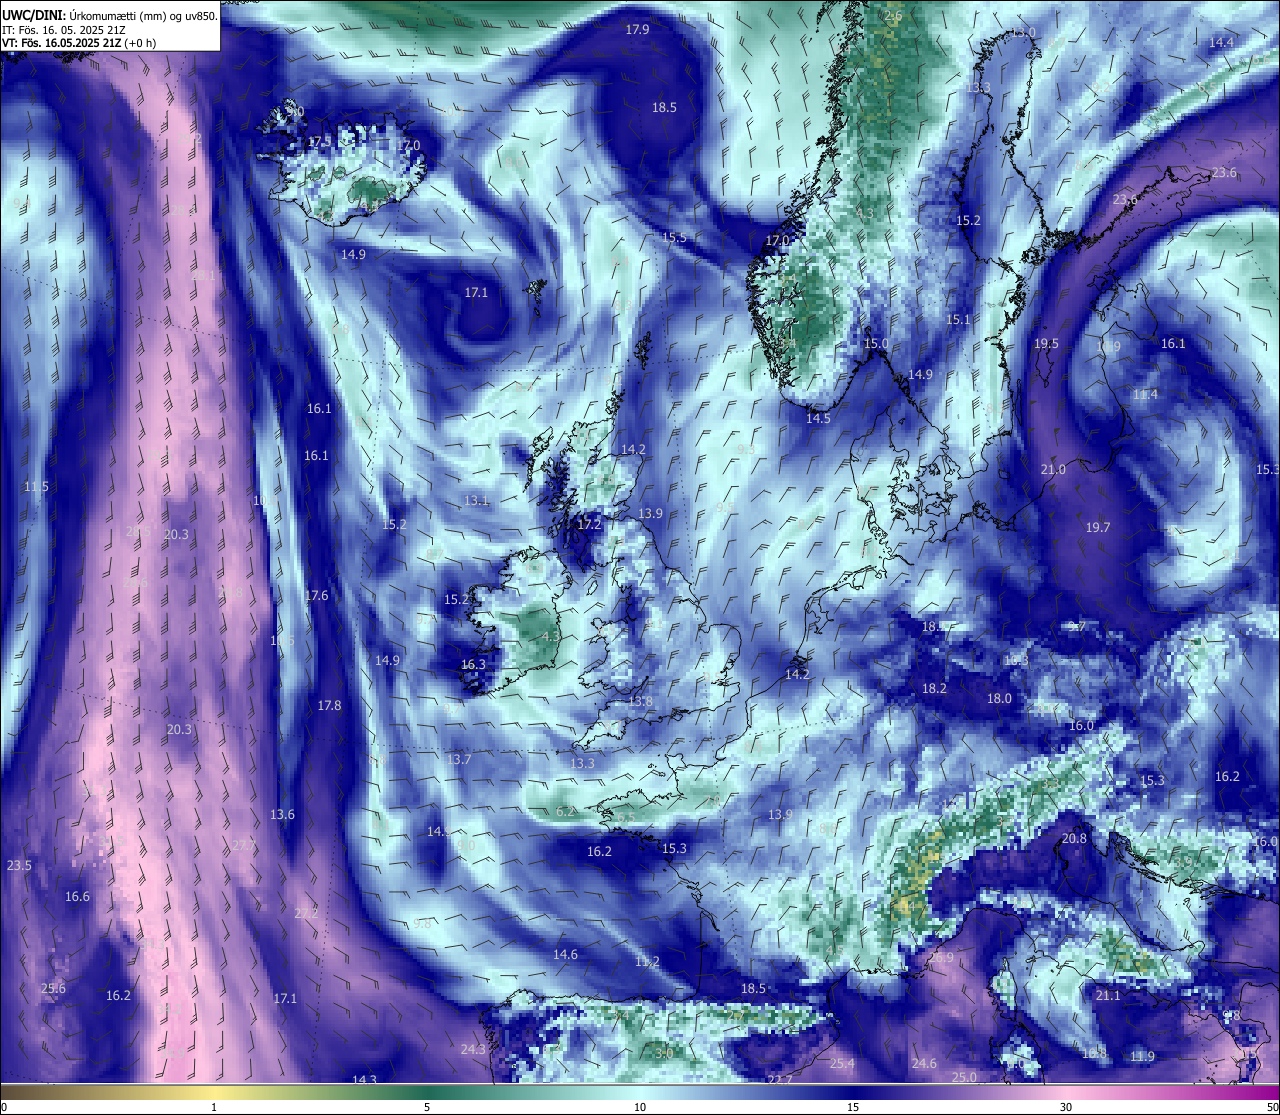Click the 23.6 value in the upper right
The height and width of the screenshot is (1115, 1280).
pyautogui.click(x=1224, y=173)
